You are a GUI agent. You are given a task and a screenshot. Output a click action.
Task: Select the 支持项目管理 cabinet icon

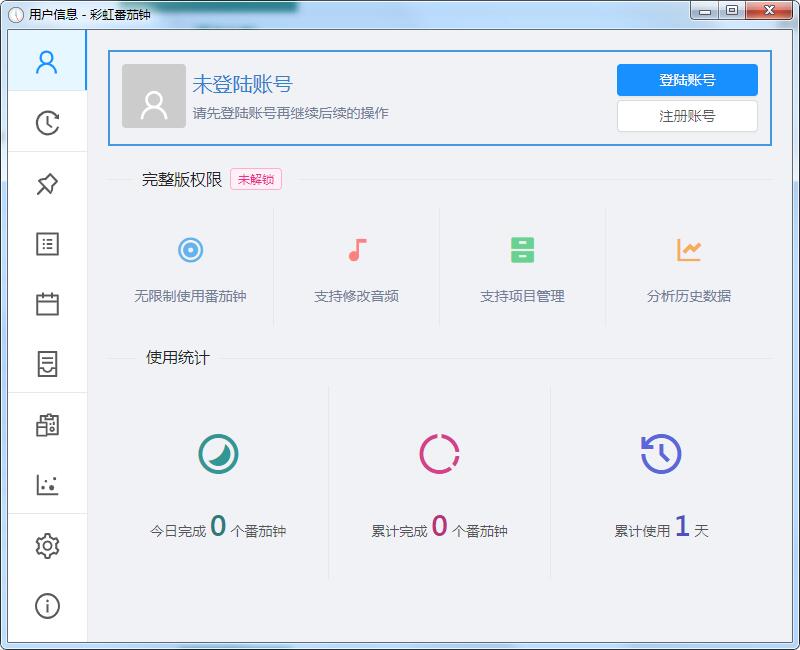click(522, 250)
